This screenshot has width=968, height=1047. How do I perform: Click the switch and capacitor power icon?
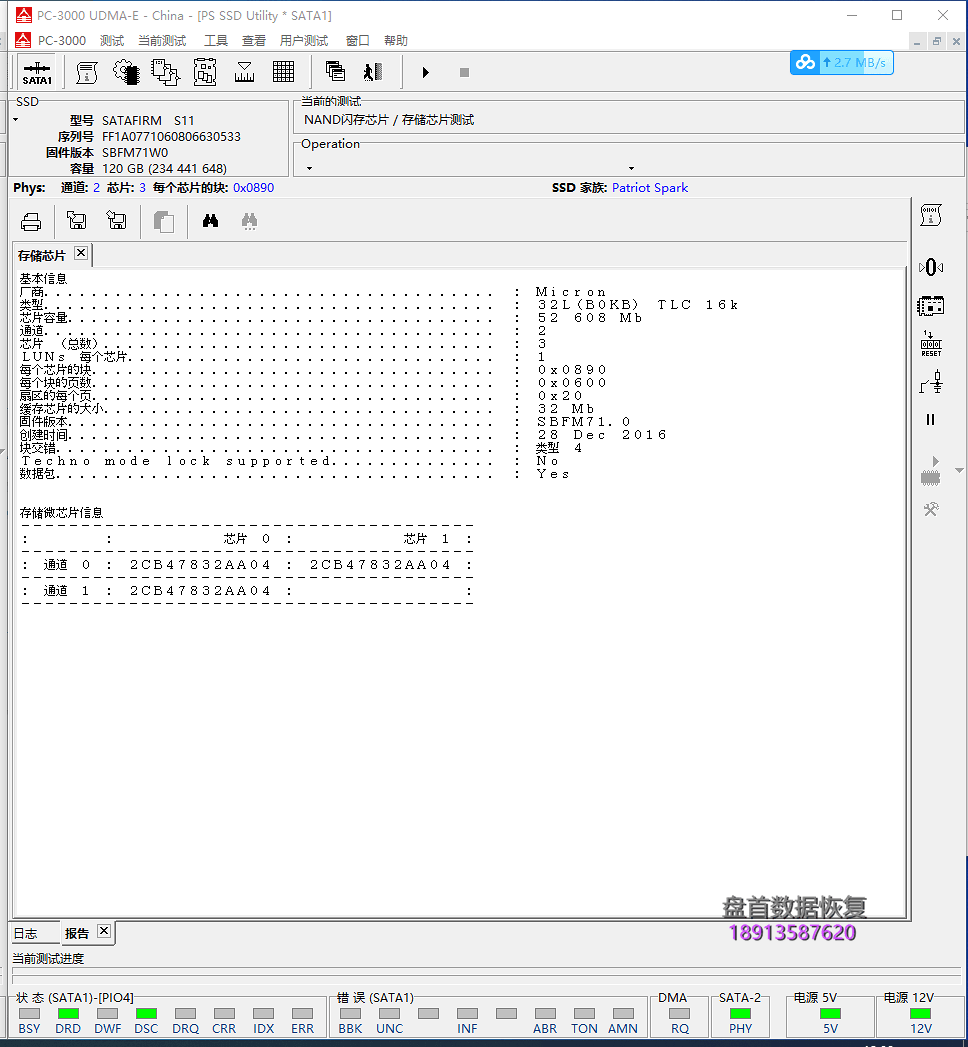(931, 383)
